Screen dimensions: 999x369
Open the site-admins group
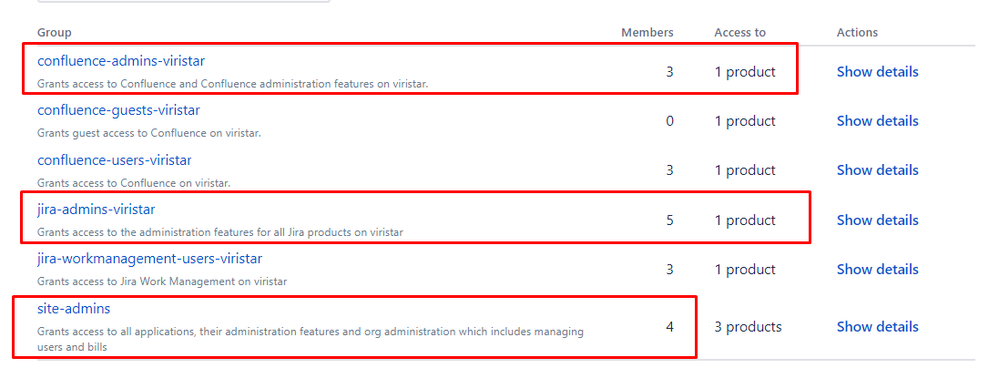[74, 308]
